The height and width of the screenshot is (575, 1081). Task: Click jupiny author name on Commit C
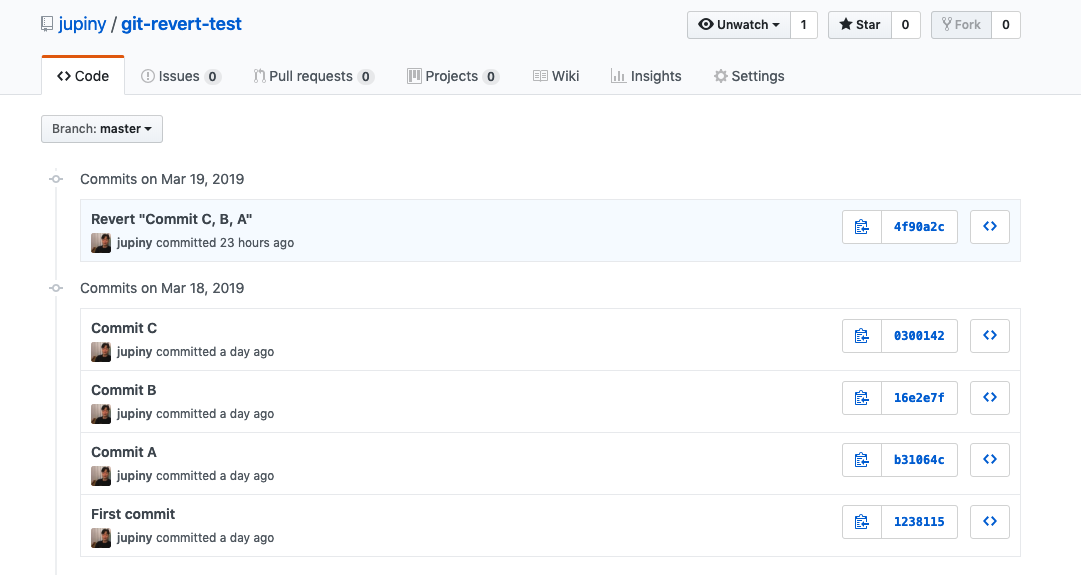(x=134, y=352)
